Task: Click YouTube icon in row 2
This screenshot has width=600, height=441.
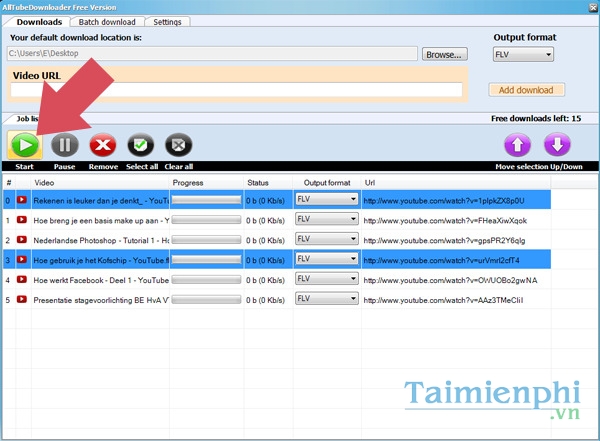Action: click(x=22, y=240)
